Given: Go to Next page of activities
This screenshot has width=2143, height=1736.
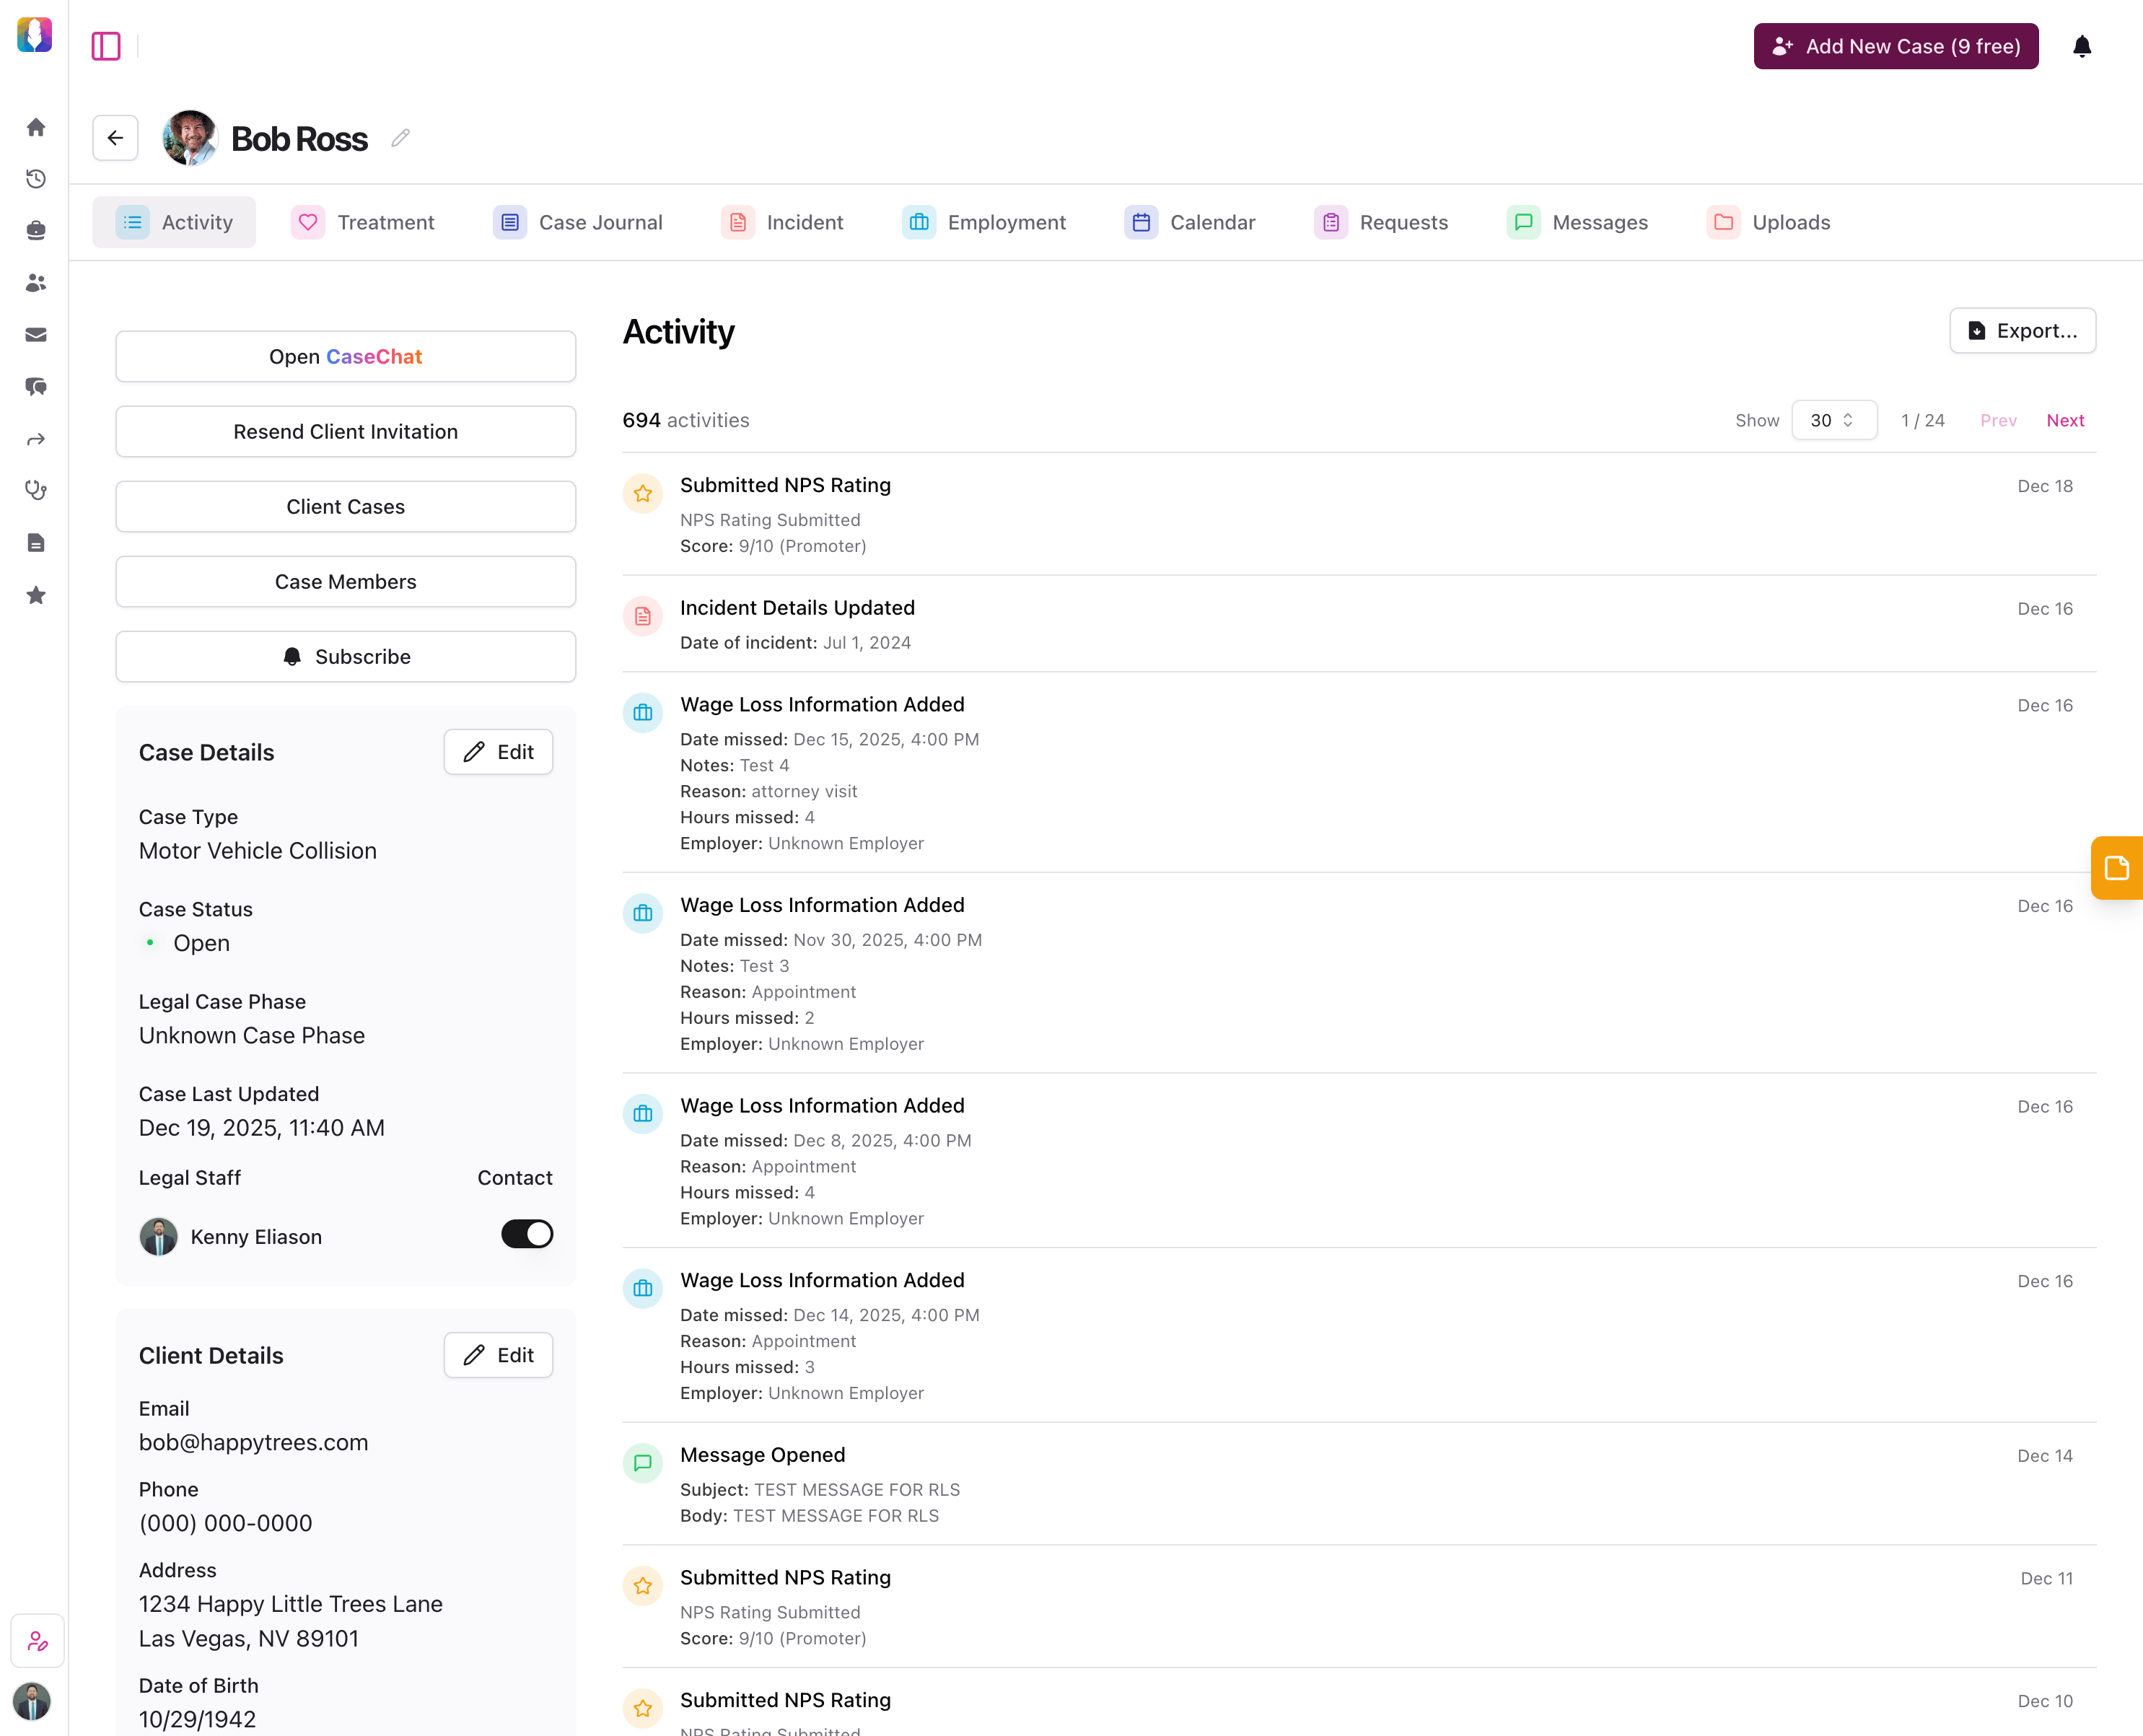Looking at the screenshot, I should click(2065, 420).
